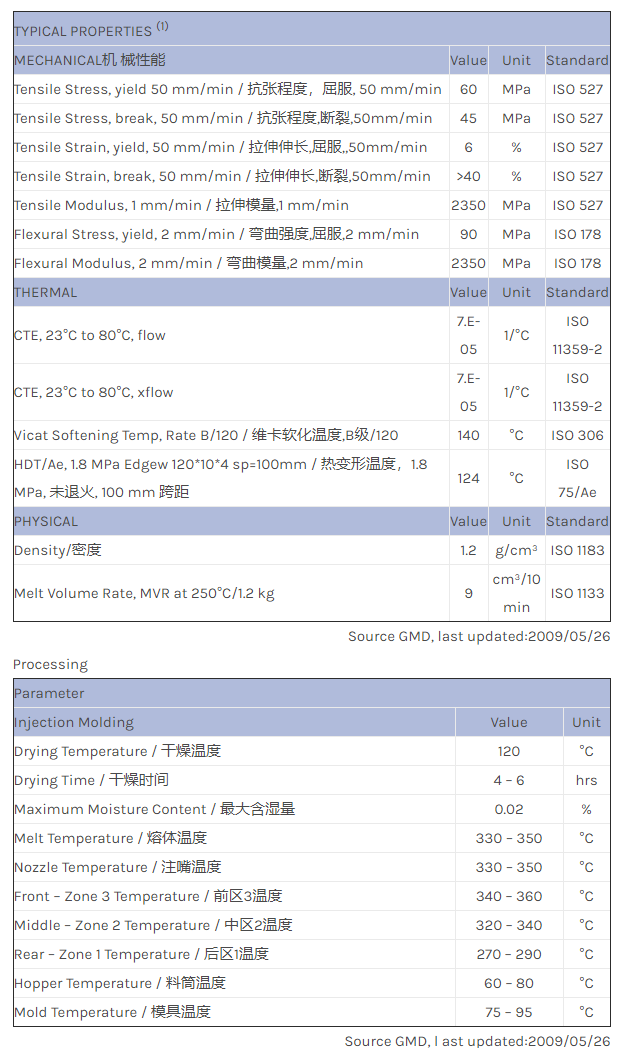
Task: Click the ISO 306 standard cell
Action: (x=577, y=435)
